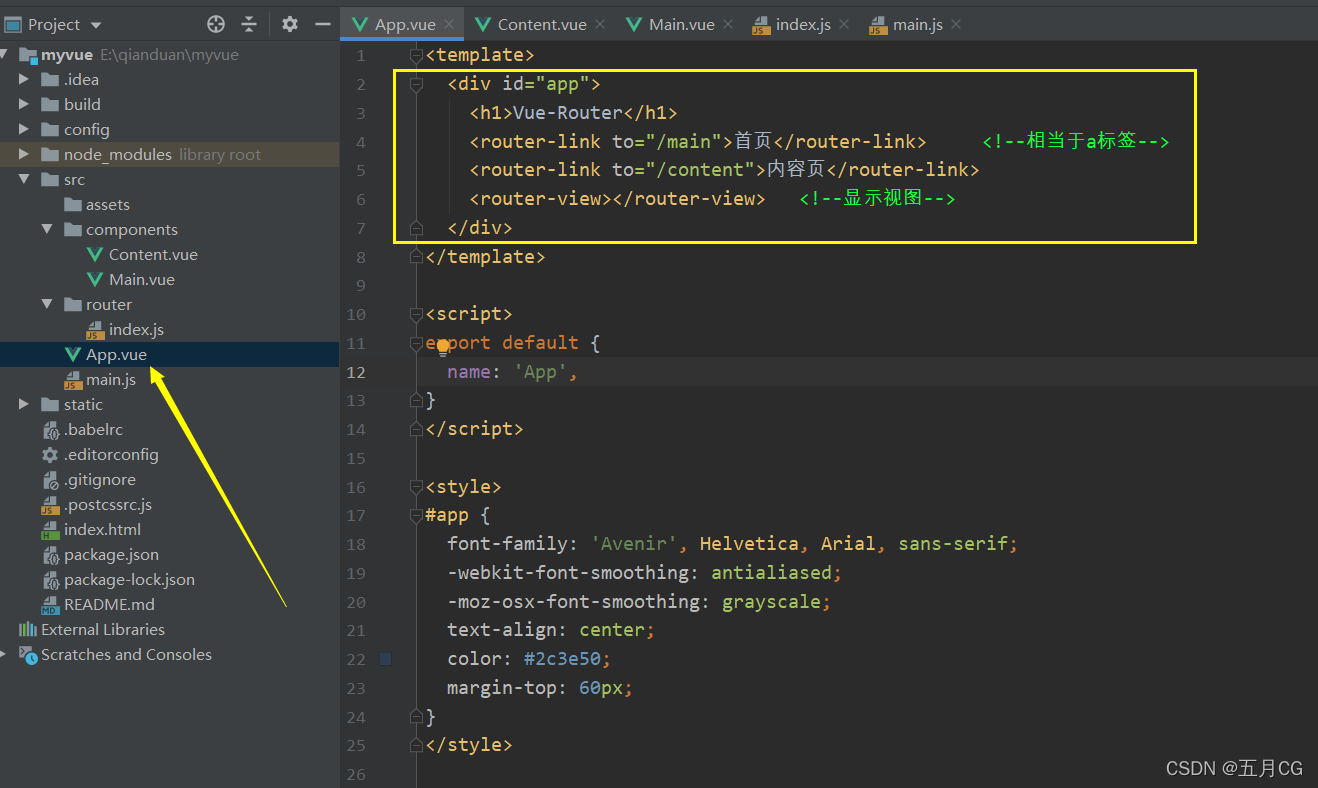Hide the Project tool window
This screenshot has height=788, width=1318.
tap(322, 24)
